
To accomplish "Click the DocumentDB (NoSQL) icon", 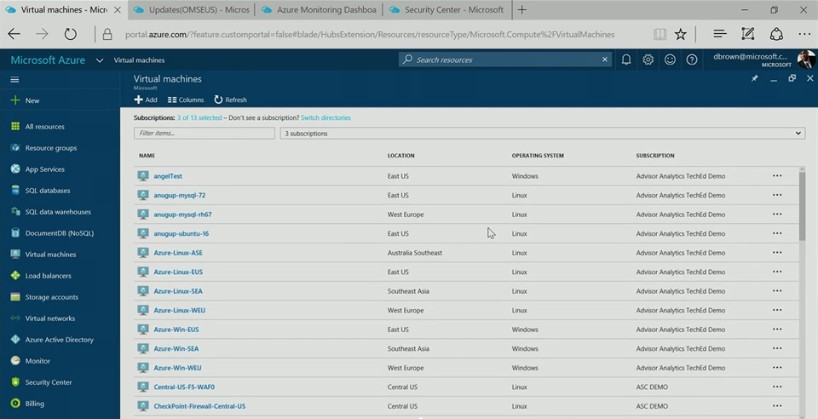I will [x=15, y=233].
